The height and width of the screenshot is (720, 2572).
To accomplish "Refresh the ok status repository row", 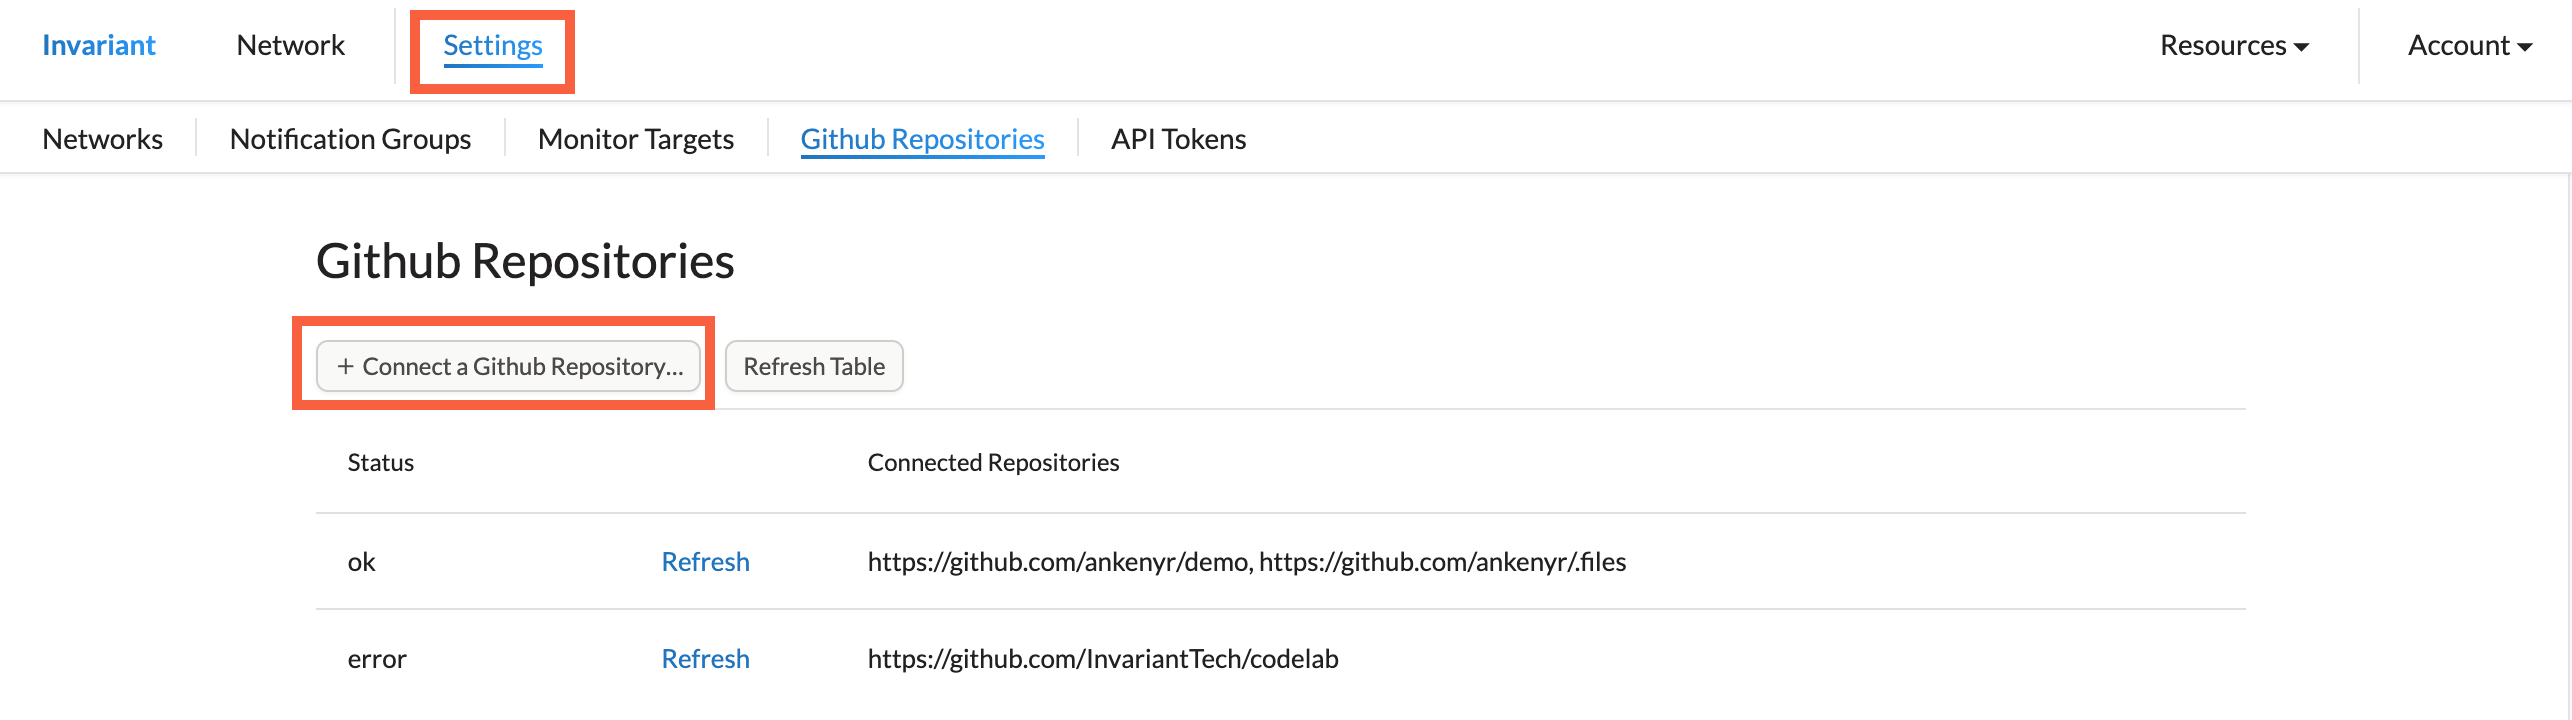I will (705, 562).
